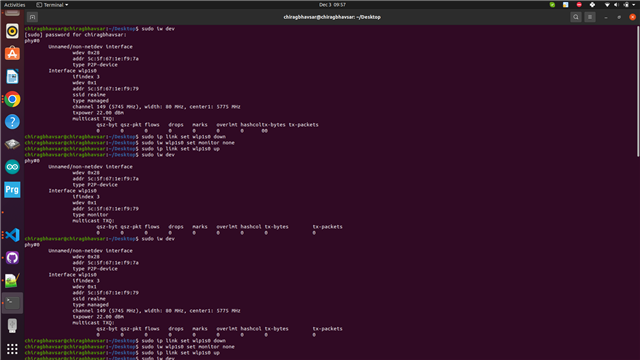Click the red no-entry tray icon
This screenshot has width=640, height=360.
pos(579,5)
